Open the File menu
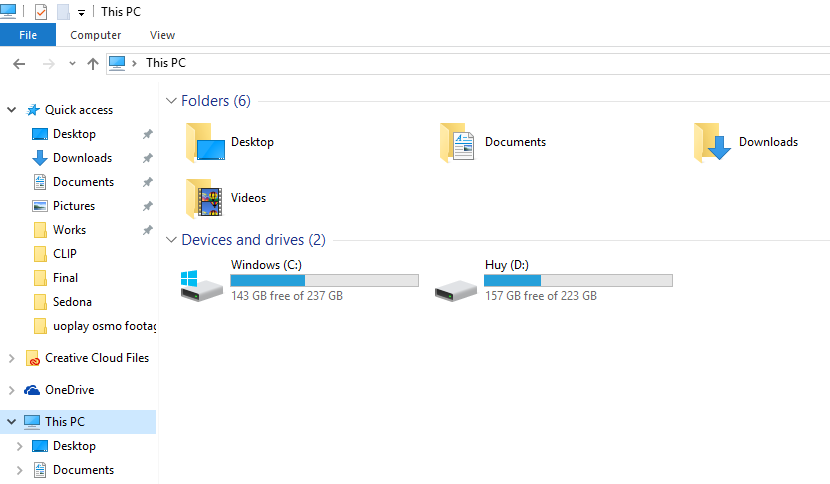This screenshot has height=484, width=830. tap(28, 35)
